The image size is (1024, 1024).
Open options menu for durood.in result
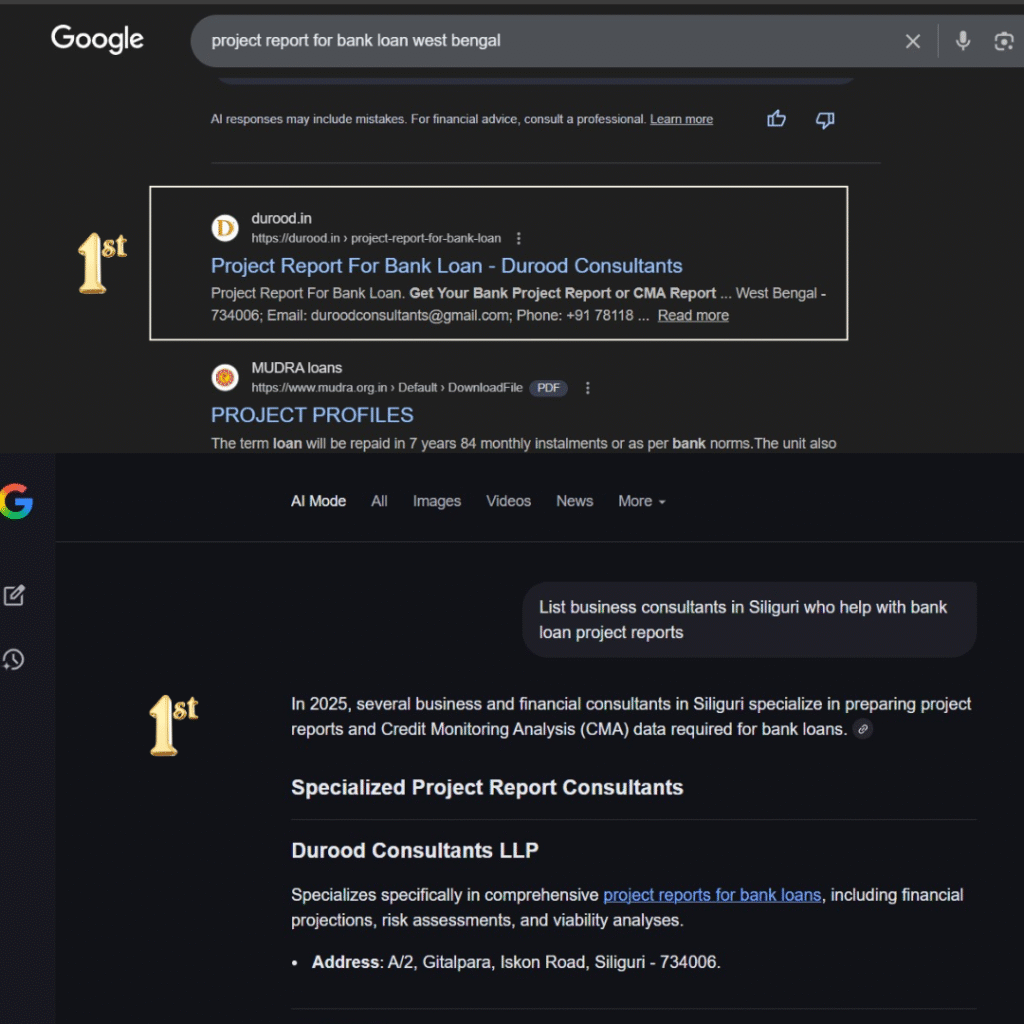point(518,239)
